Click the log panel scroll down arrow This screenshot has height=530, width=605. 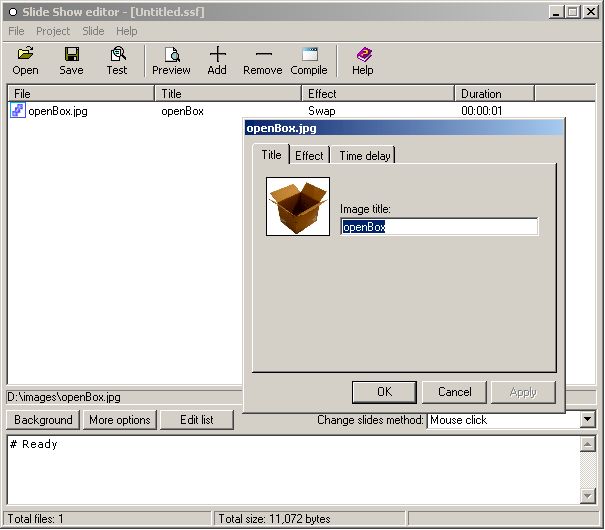tap(587, 496)
